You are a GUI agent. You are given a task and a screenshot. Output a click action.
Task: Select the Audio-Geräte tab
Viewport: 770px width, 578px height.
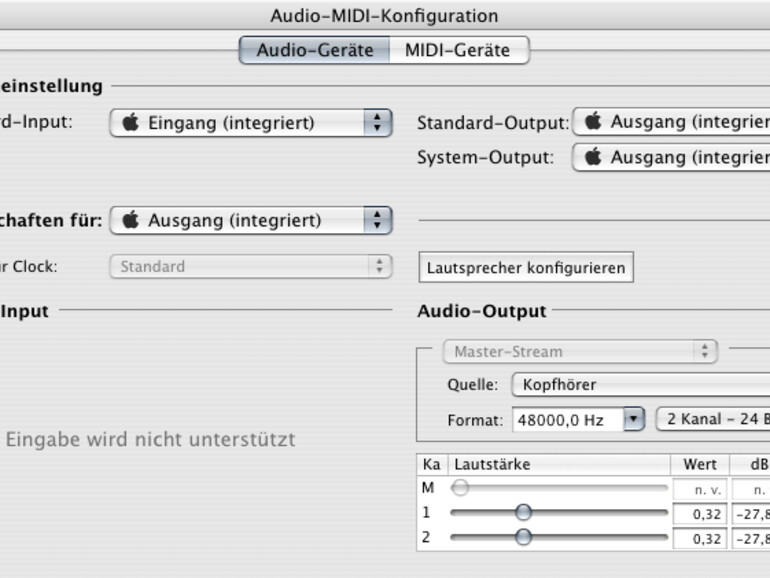(314, 50)
